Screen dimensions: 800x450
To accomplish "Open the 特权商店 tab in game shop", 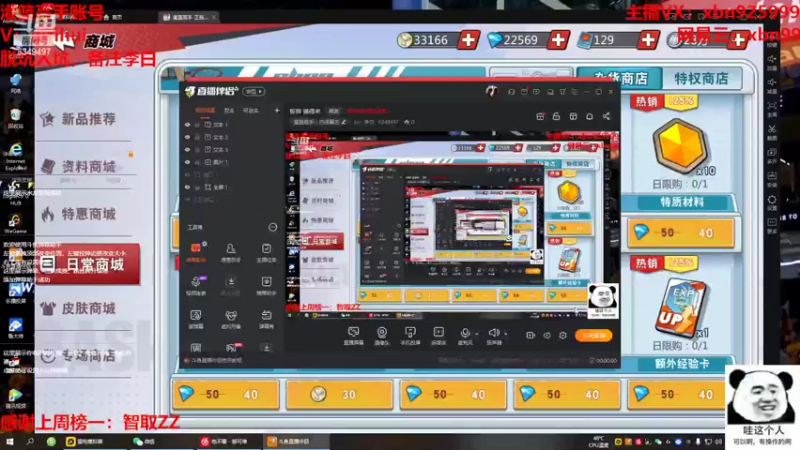I will [x=701, y=79].
